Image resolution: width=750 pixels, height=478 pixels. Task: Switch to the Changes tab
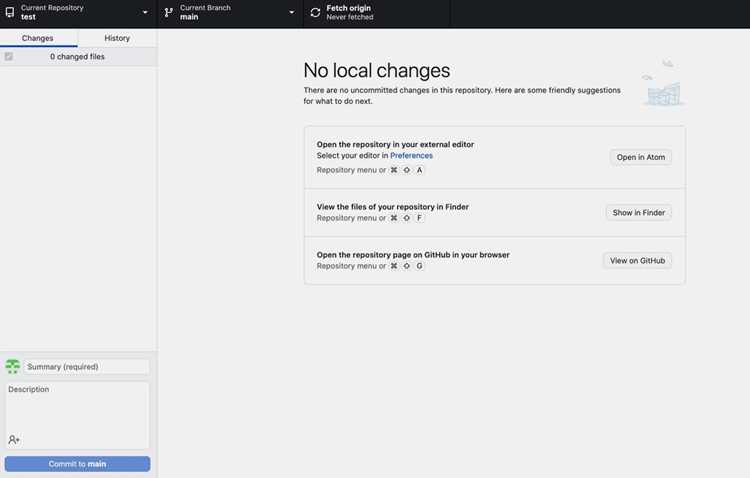(38, 38)
